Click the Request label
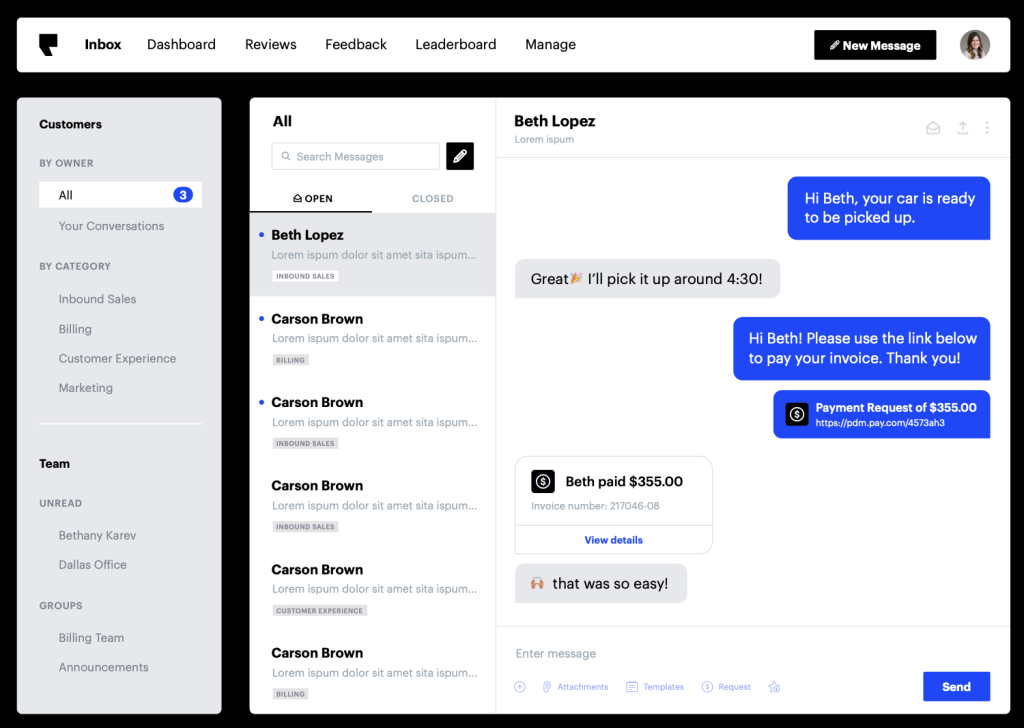 click(734, 687)
